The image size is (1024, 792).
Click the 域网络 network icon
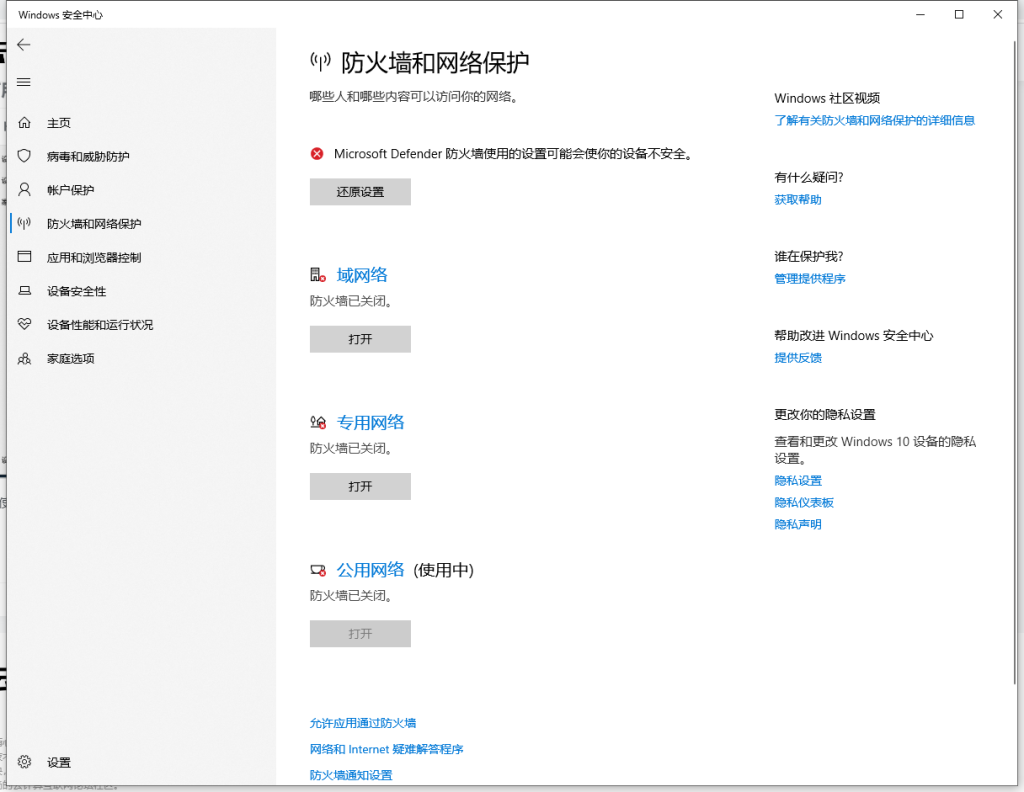(316, 271)
